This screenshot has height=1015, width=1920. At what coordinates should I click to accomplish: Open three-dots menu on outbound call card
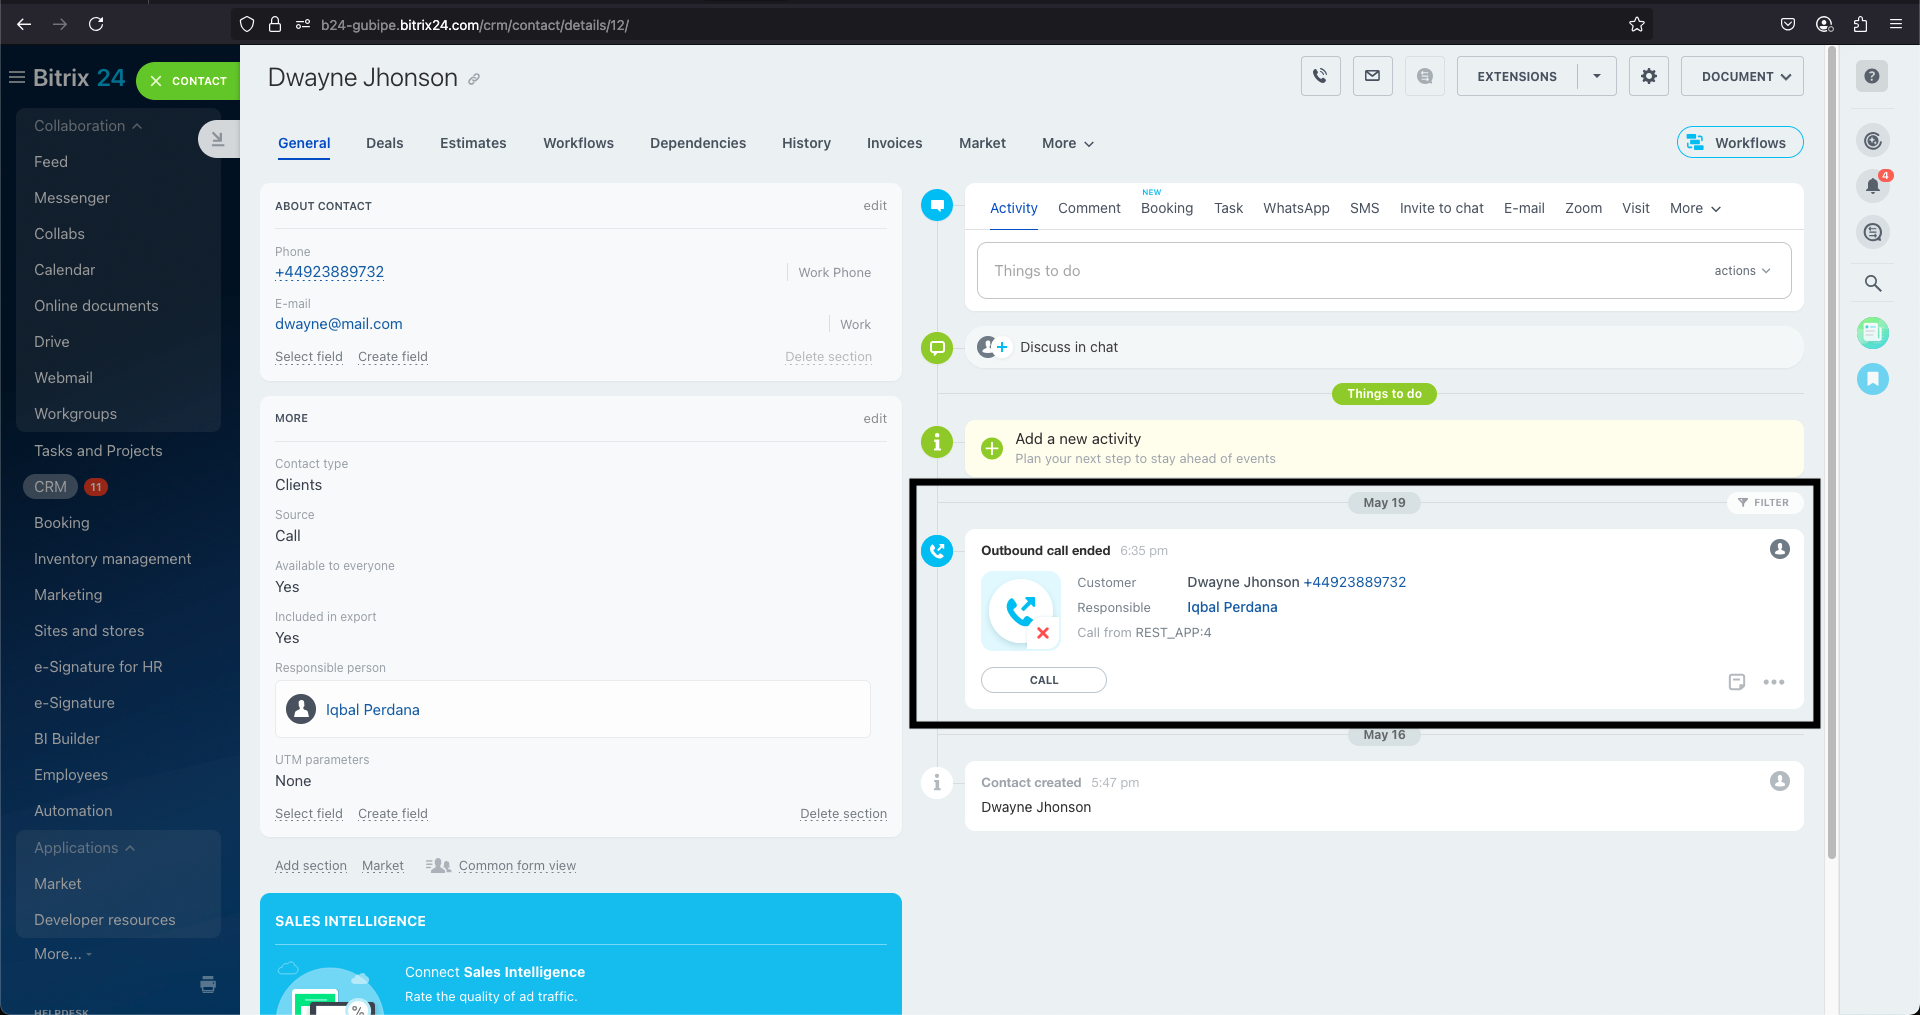(1773, 682)
